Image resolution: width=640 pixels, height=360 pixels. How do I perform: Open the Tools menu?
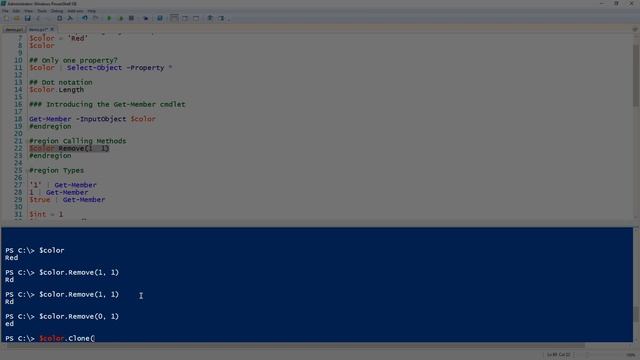tap(42, 11)
